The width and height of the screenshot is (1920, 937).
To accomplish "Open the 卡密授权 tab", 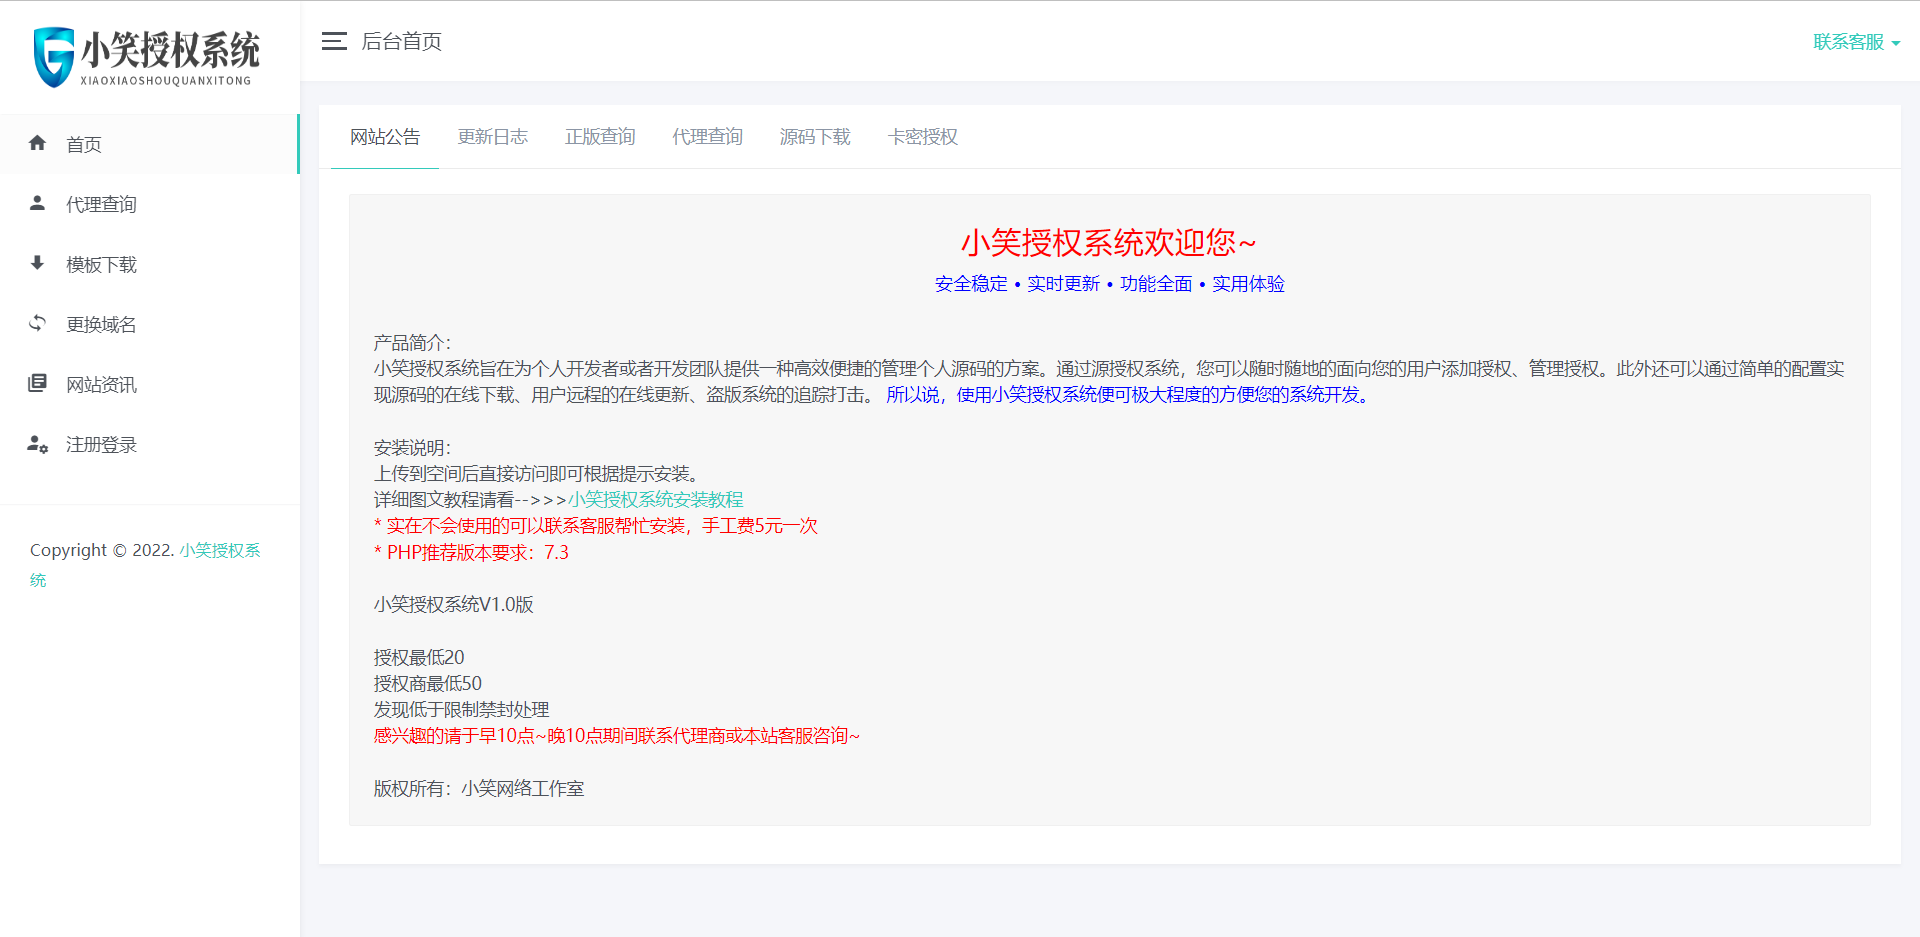I will pyautogui.click(x=922, y=137).
